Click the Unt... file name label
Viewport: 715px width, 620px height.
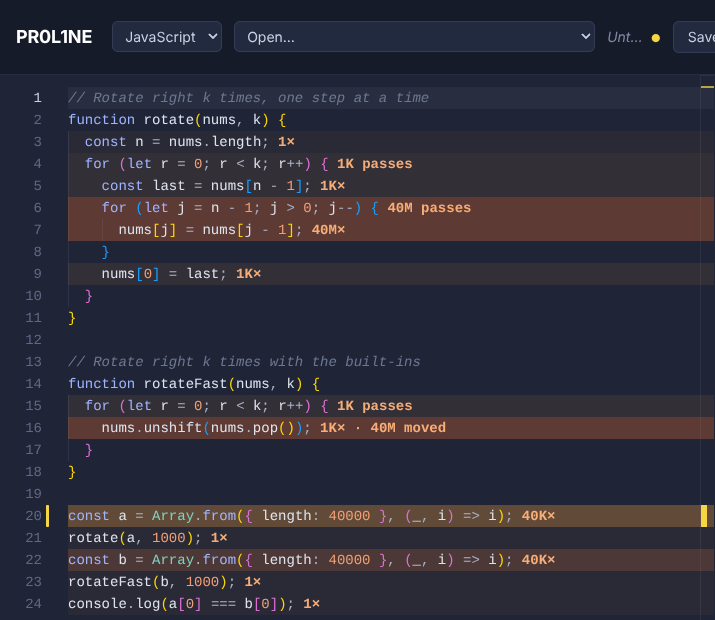pos(624,37)
